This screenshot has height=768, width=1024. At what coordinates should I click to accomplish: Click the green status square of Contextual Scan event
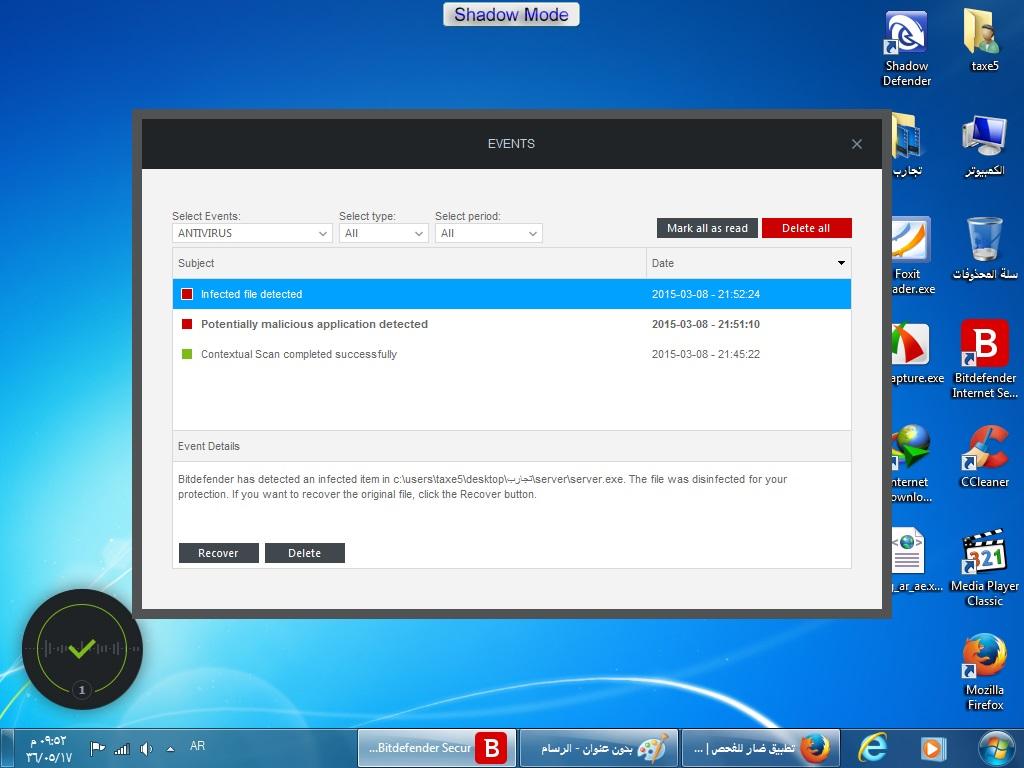click(x=187, y=354)
